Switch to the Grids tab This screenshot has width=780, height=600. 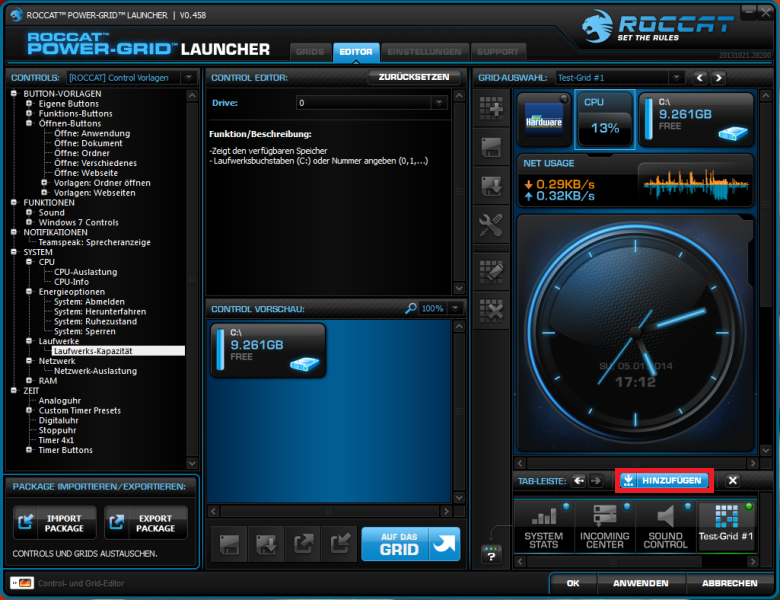(x=310, y=52)
